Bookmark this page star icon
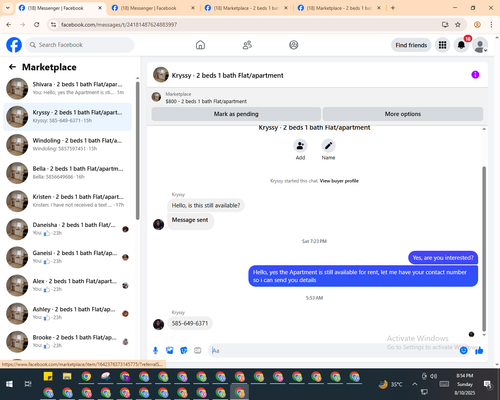This screenshot has height=400, width=500. pyautogui.click(x=458, y=24)
